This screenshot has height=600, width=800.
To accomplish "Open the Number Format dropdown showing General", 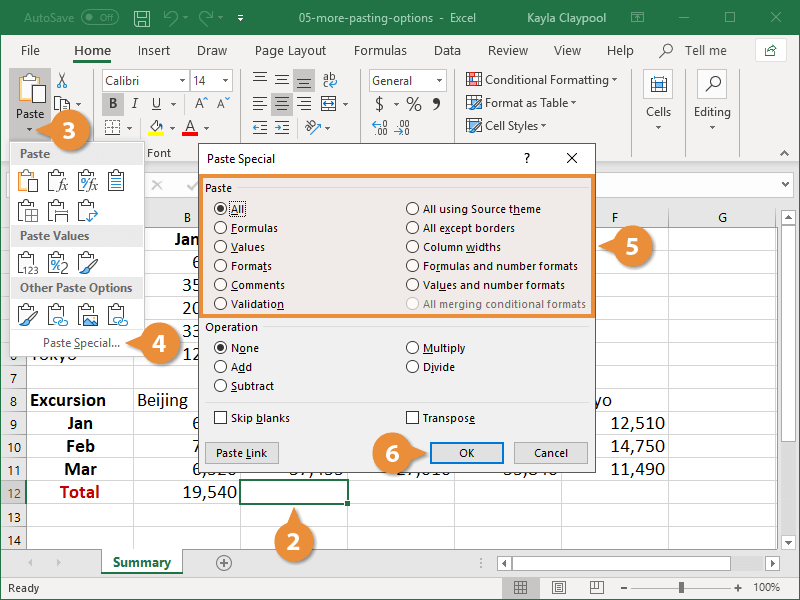I will click(406, 80).
